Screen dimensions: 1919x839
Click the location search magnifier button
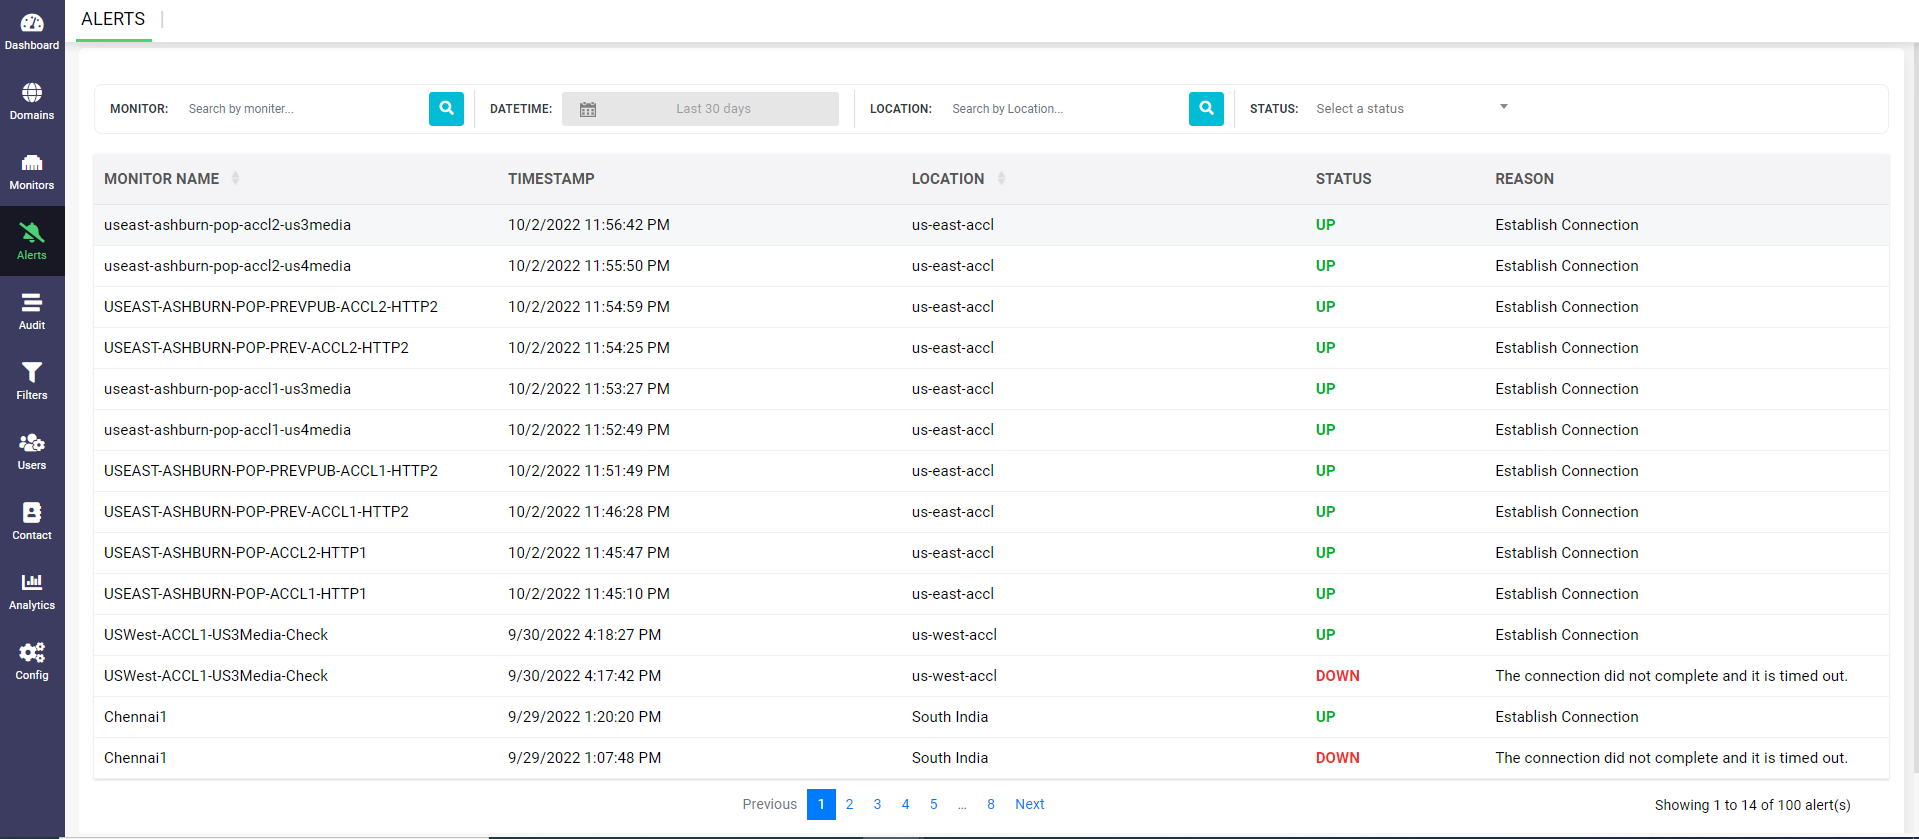pyautogui.click(x=1206, y=109)
